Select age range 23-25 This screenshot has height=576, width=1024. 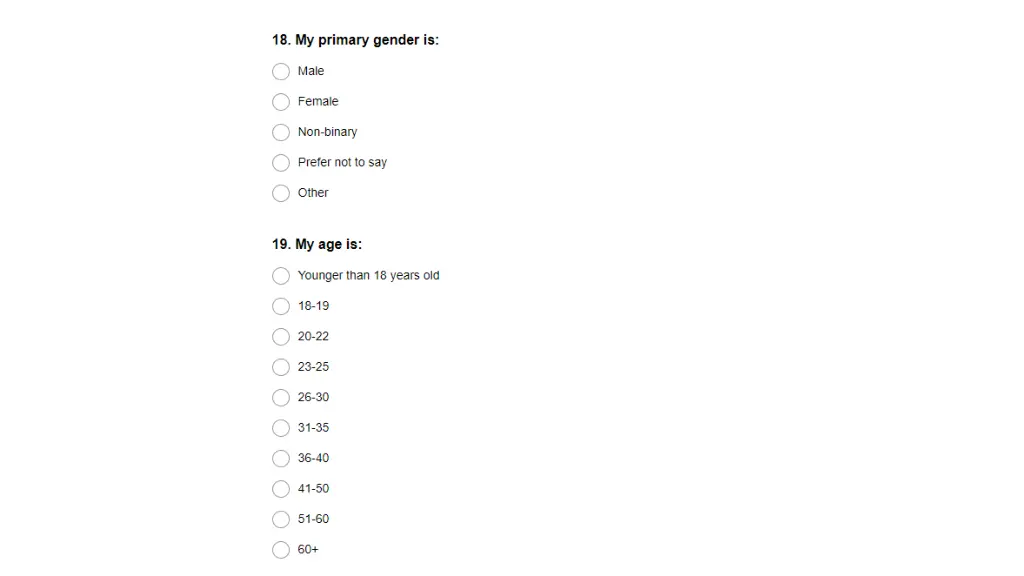tap(281, 367)
